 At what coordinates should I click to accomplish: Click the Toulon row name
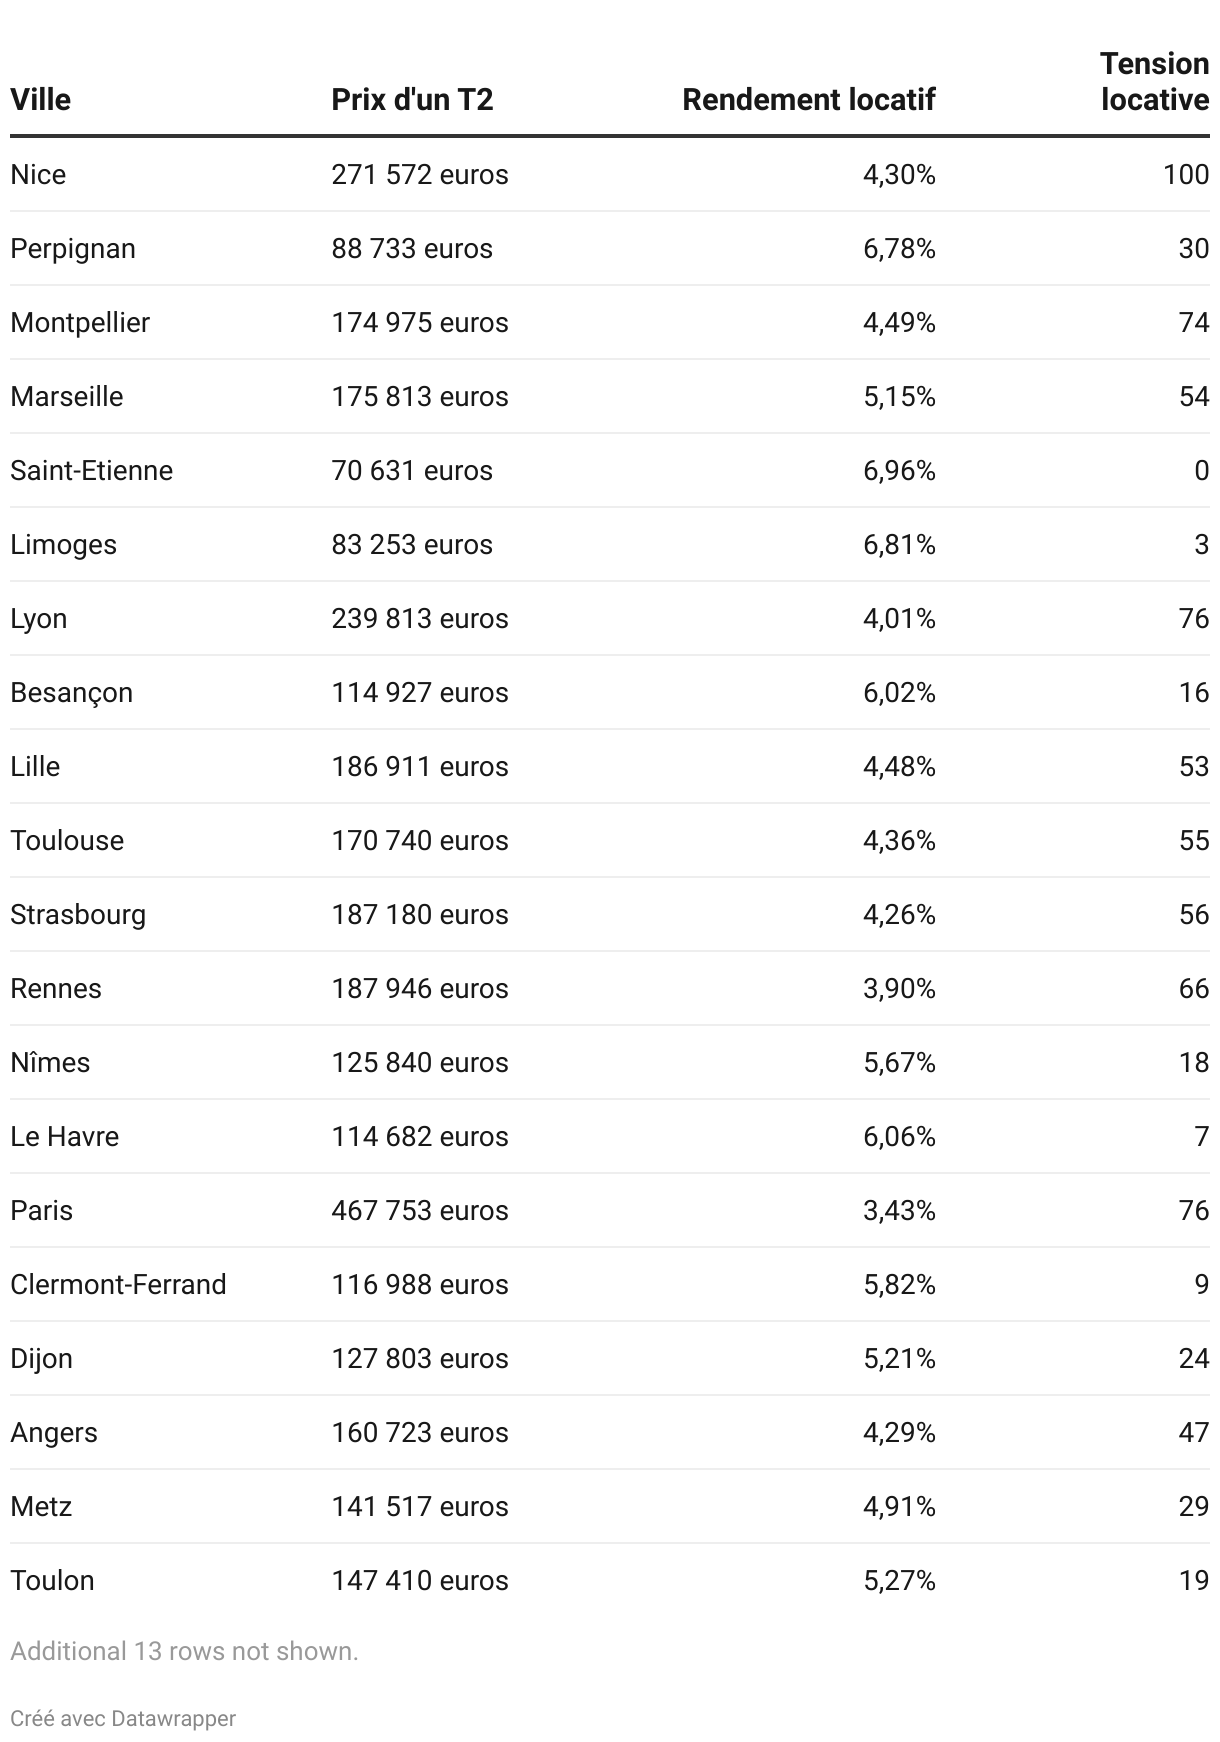(52, 1580)
